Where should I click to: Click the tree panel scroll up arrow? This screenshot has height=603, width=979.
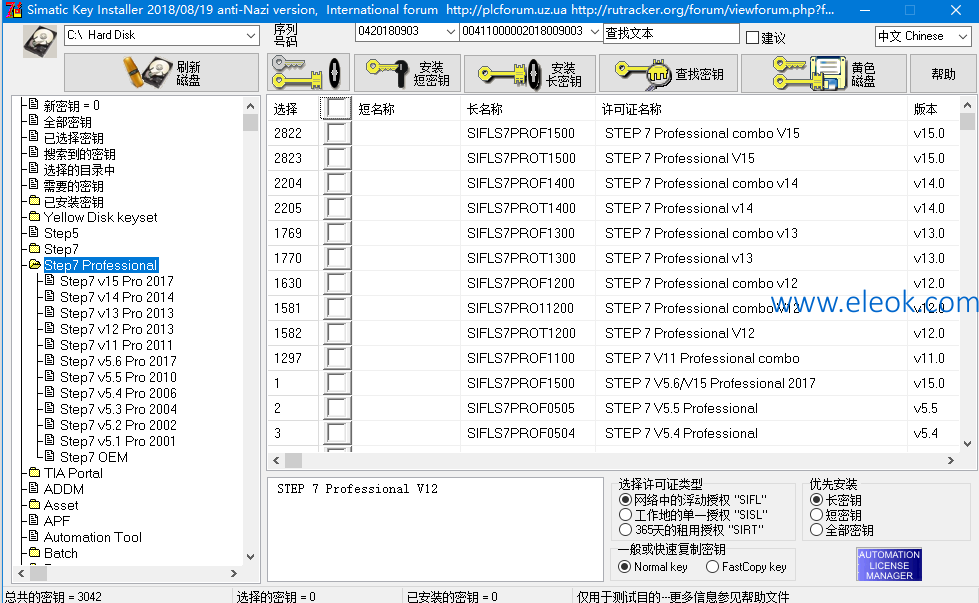[250, 105]
